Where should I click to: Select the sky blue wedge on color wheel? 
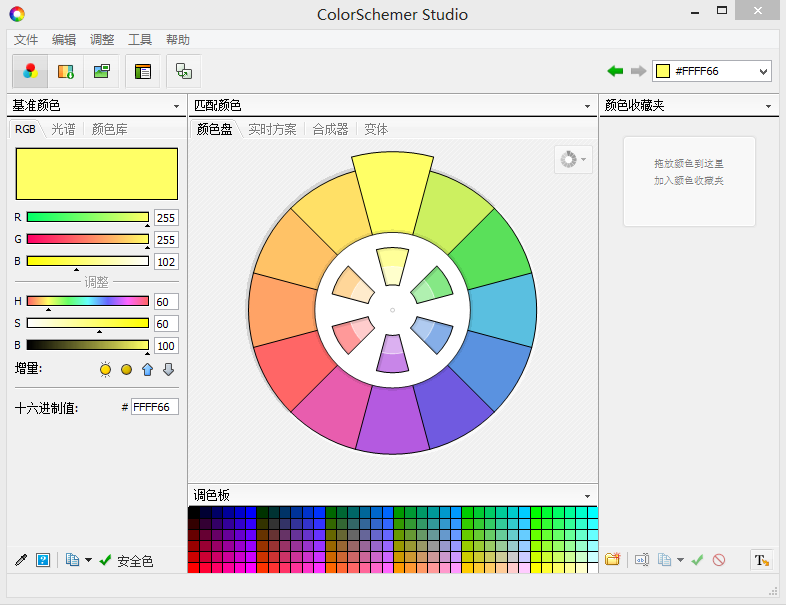click(x=504, y=310)
